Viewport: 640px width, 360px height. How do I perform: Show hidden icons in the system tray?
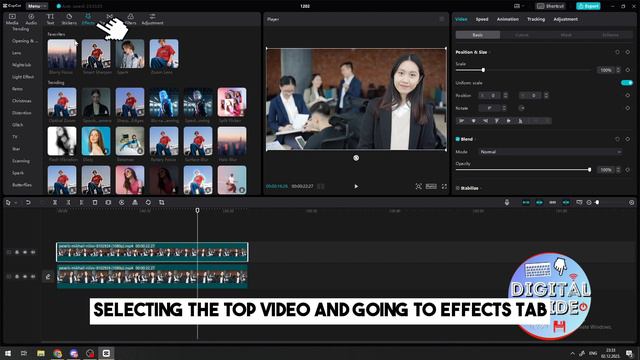572,353
